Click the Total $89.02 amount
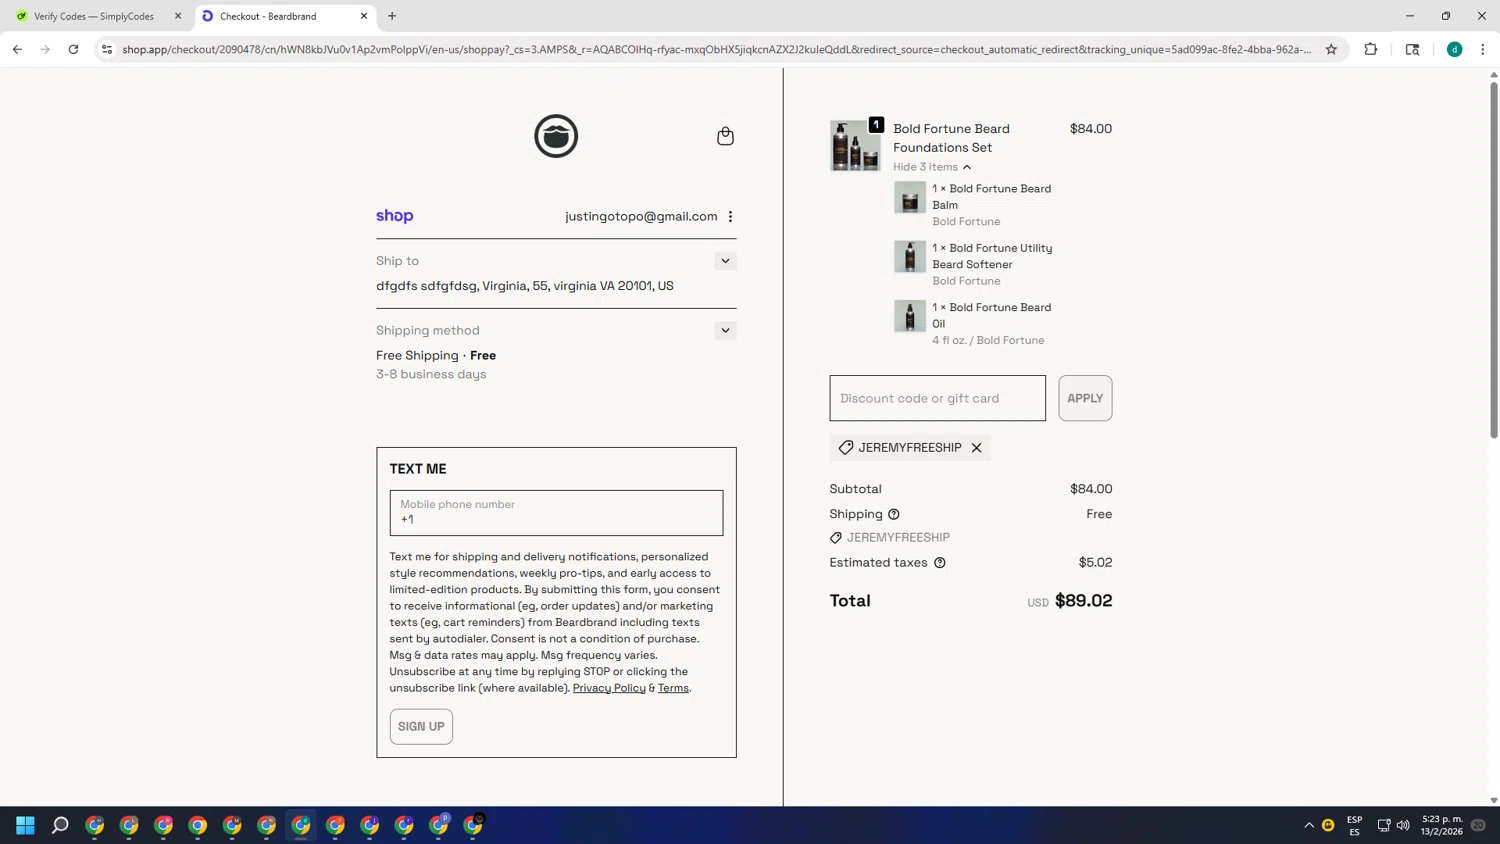 1083,601
